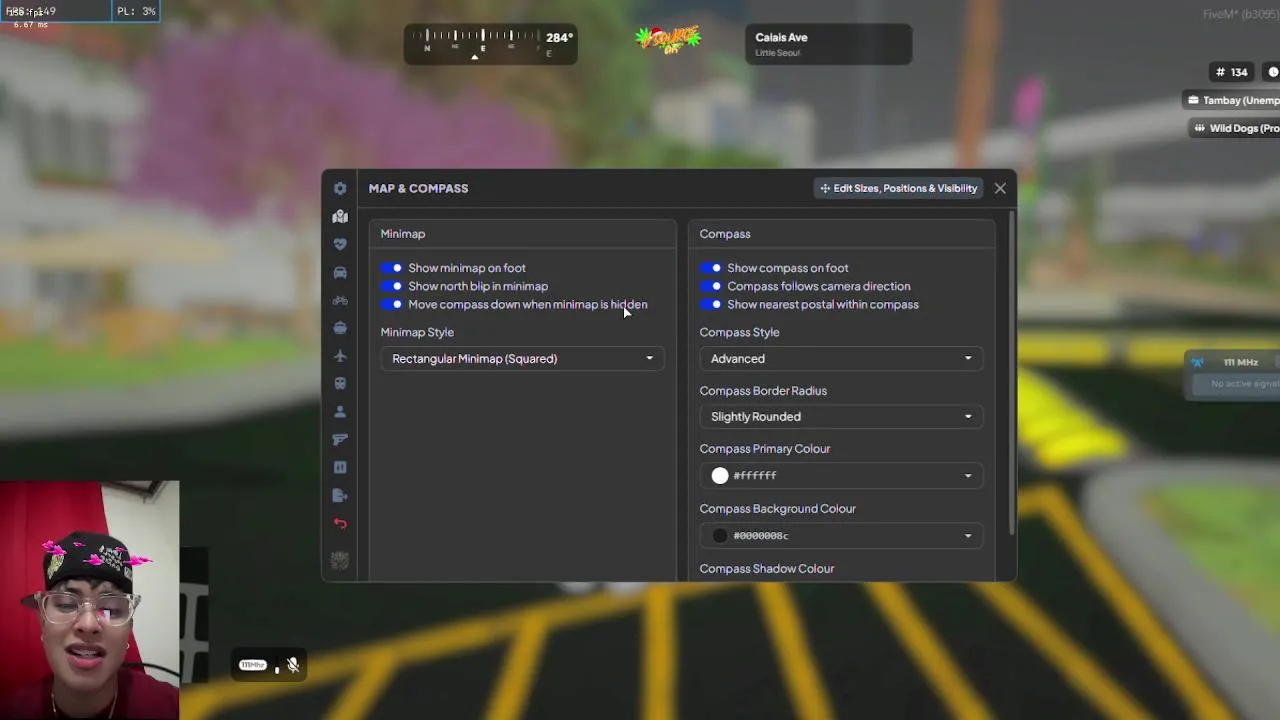Image resolution: width=1280 pixels, height=720 pixels.
Task: Open the car vehicle settings icon
Action: (340, 272)
